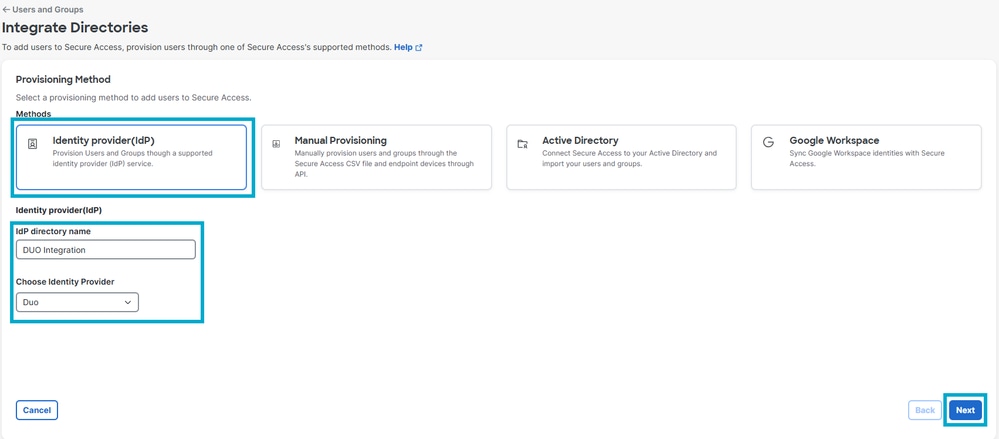999x439 pixels.
Task: Choose the Google Workspace method card
Action: (866, 157)
